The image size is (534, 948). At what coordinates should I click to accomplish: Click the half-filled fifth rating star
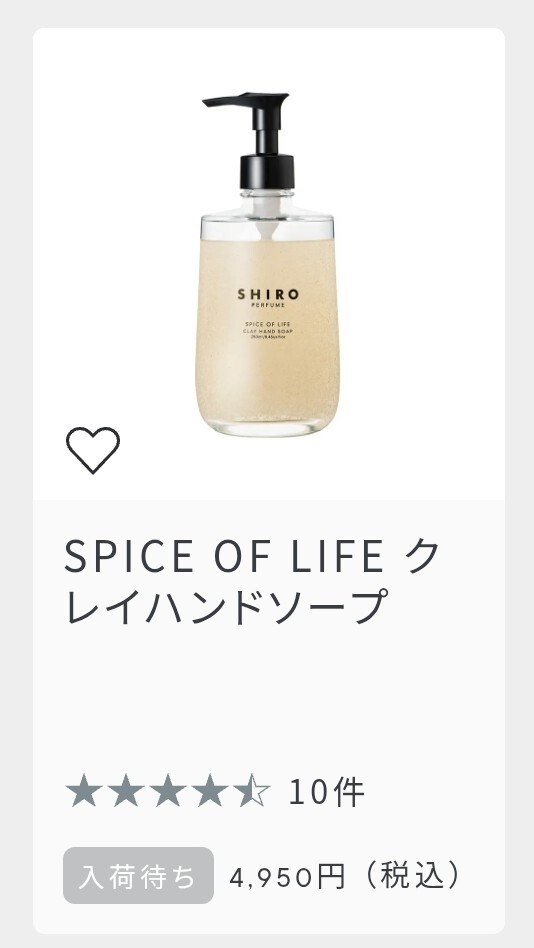coord(252,792)
